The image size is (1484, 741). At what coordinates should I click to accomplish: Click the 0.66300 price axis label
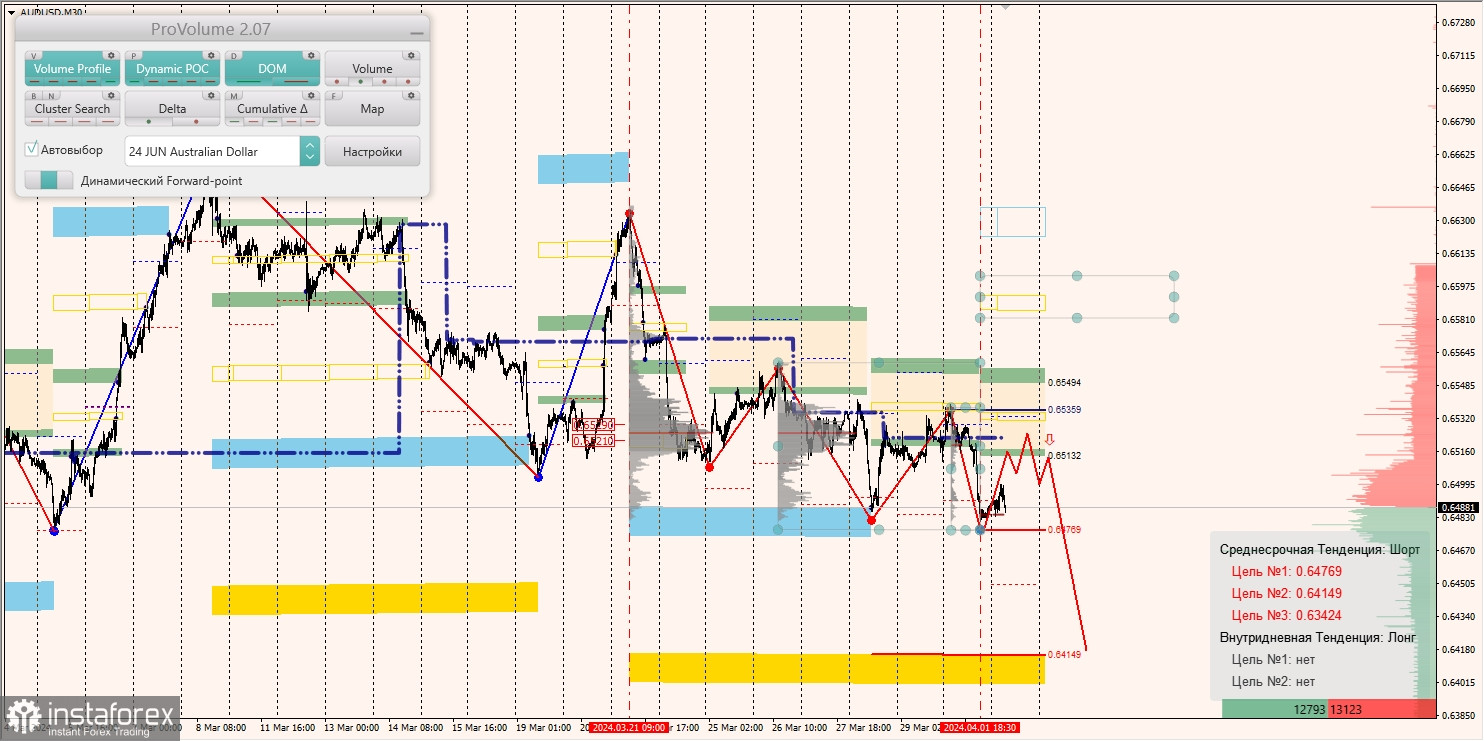tap(1460, 220)
